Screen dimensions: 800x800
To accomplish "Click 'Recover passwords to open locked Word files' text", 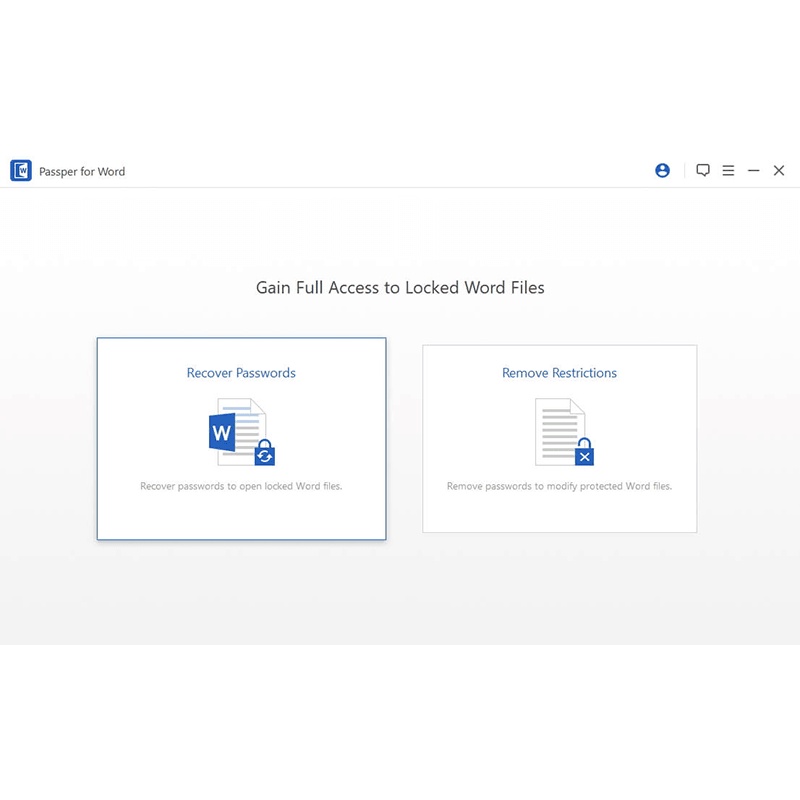I will [241, 486].
